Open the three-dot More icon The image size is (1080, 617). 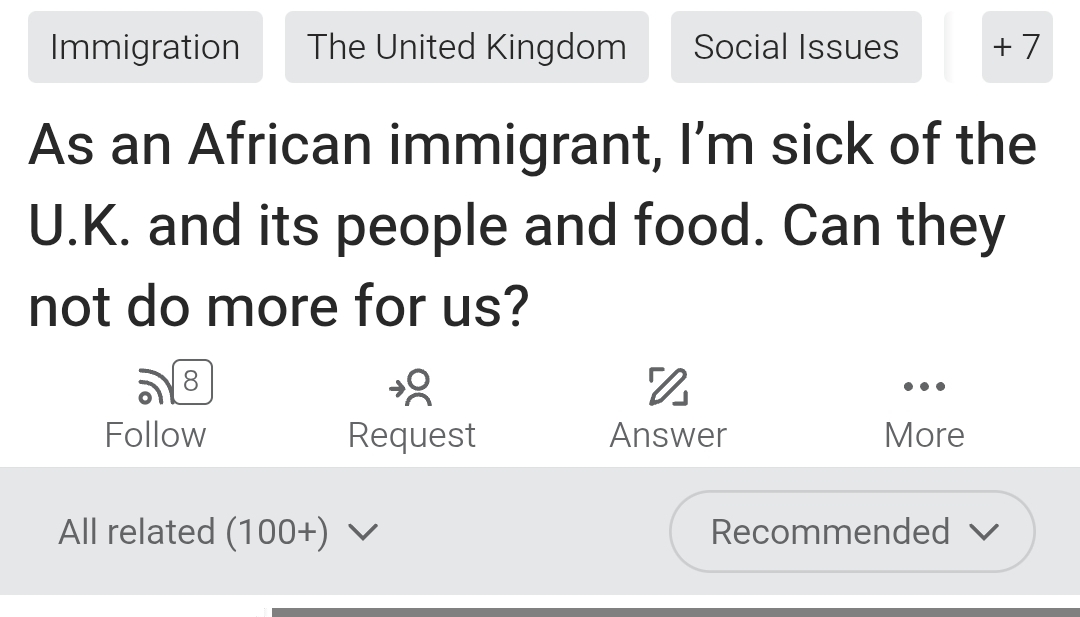click(x=924, y=386)
